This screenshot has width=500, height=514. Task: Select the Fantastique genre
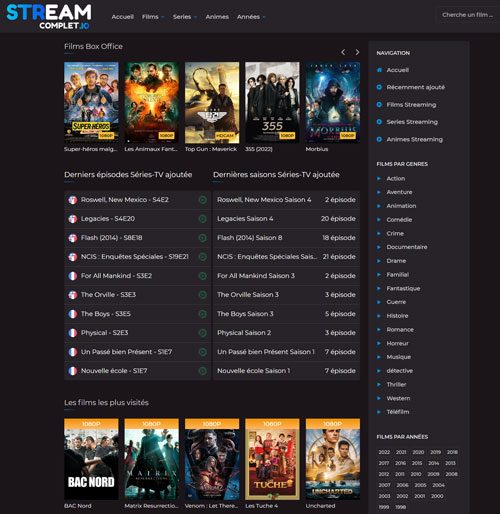pos(403,288)
